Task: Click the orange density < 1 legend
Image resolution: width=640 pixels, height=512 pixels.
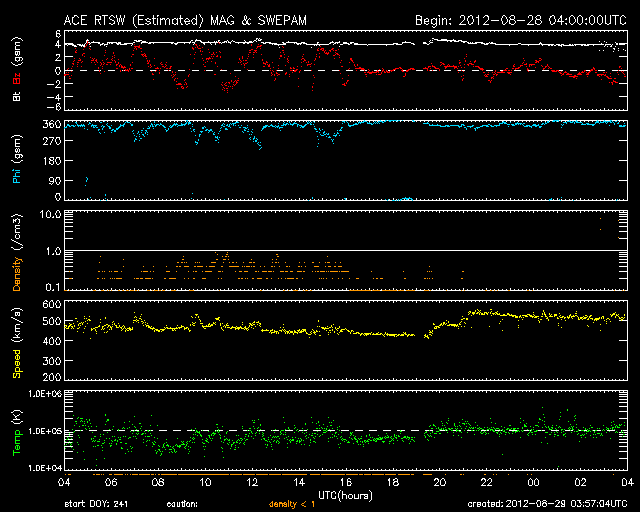Action: pyautogui.click(x=291, y=504)
